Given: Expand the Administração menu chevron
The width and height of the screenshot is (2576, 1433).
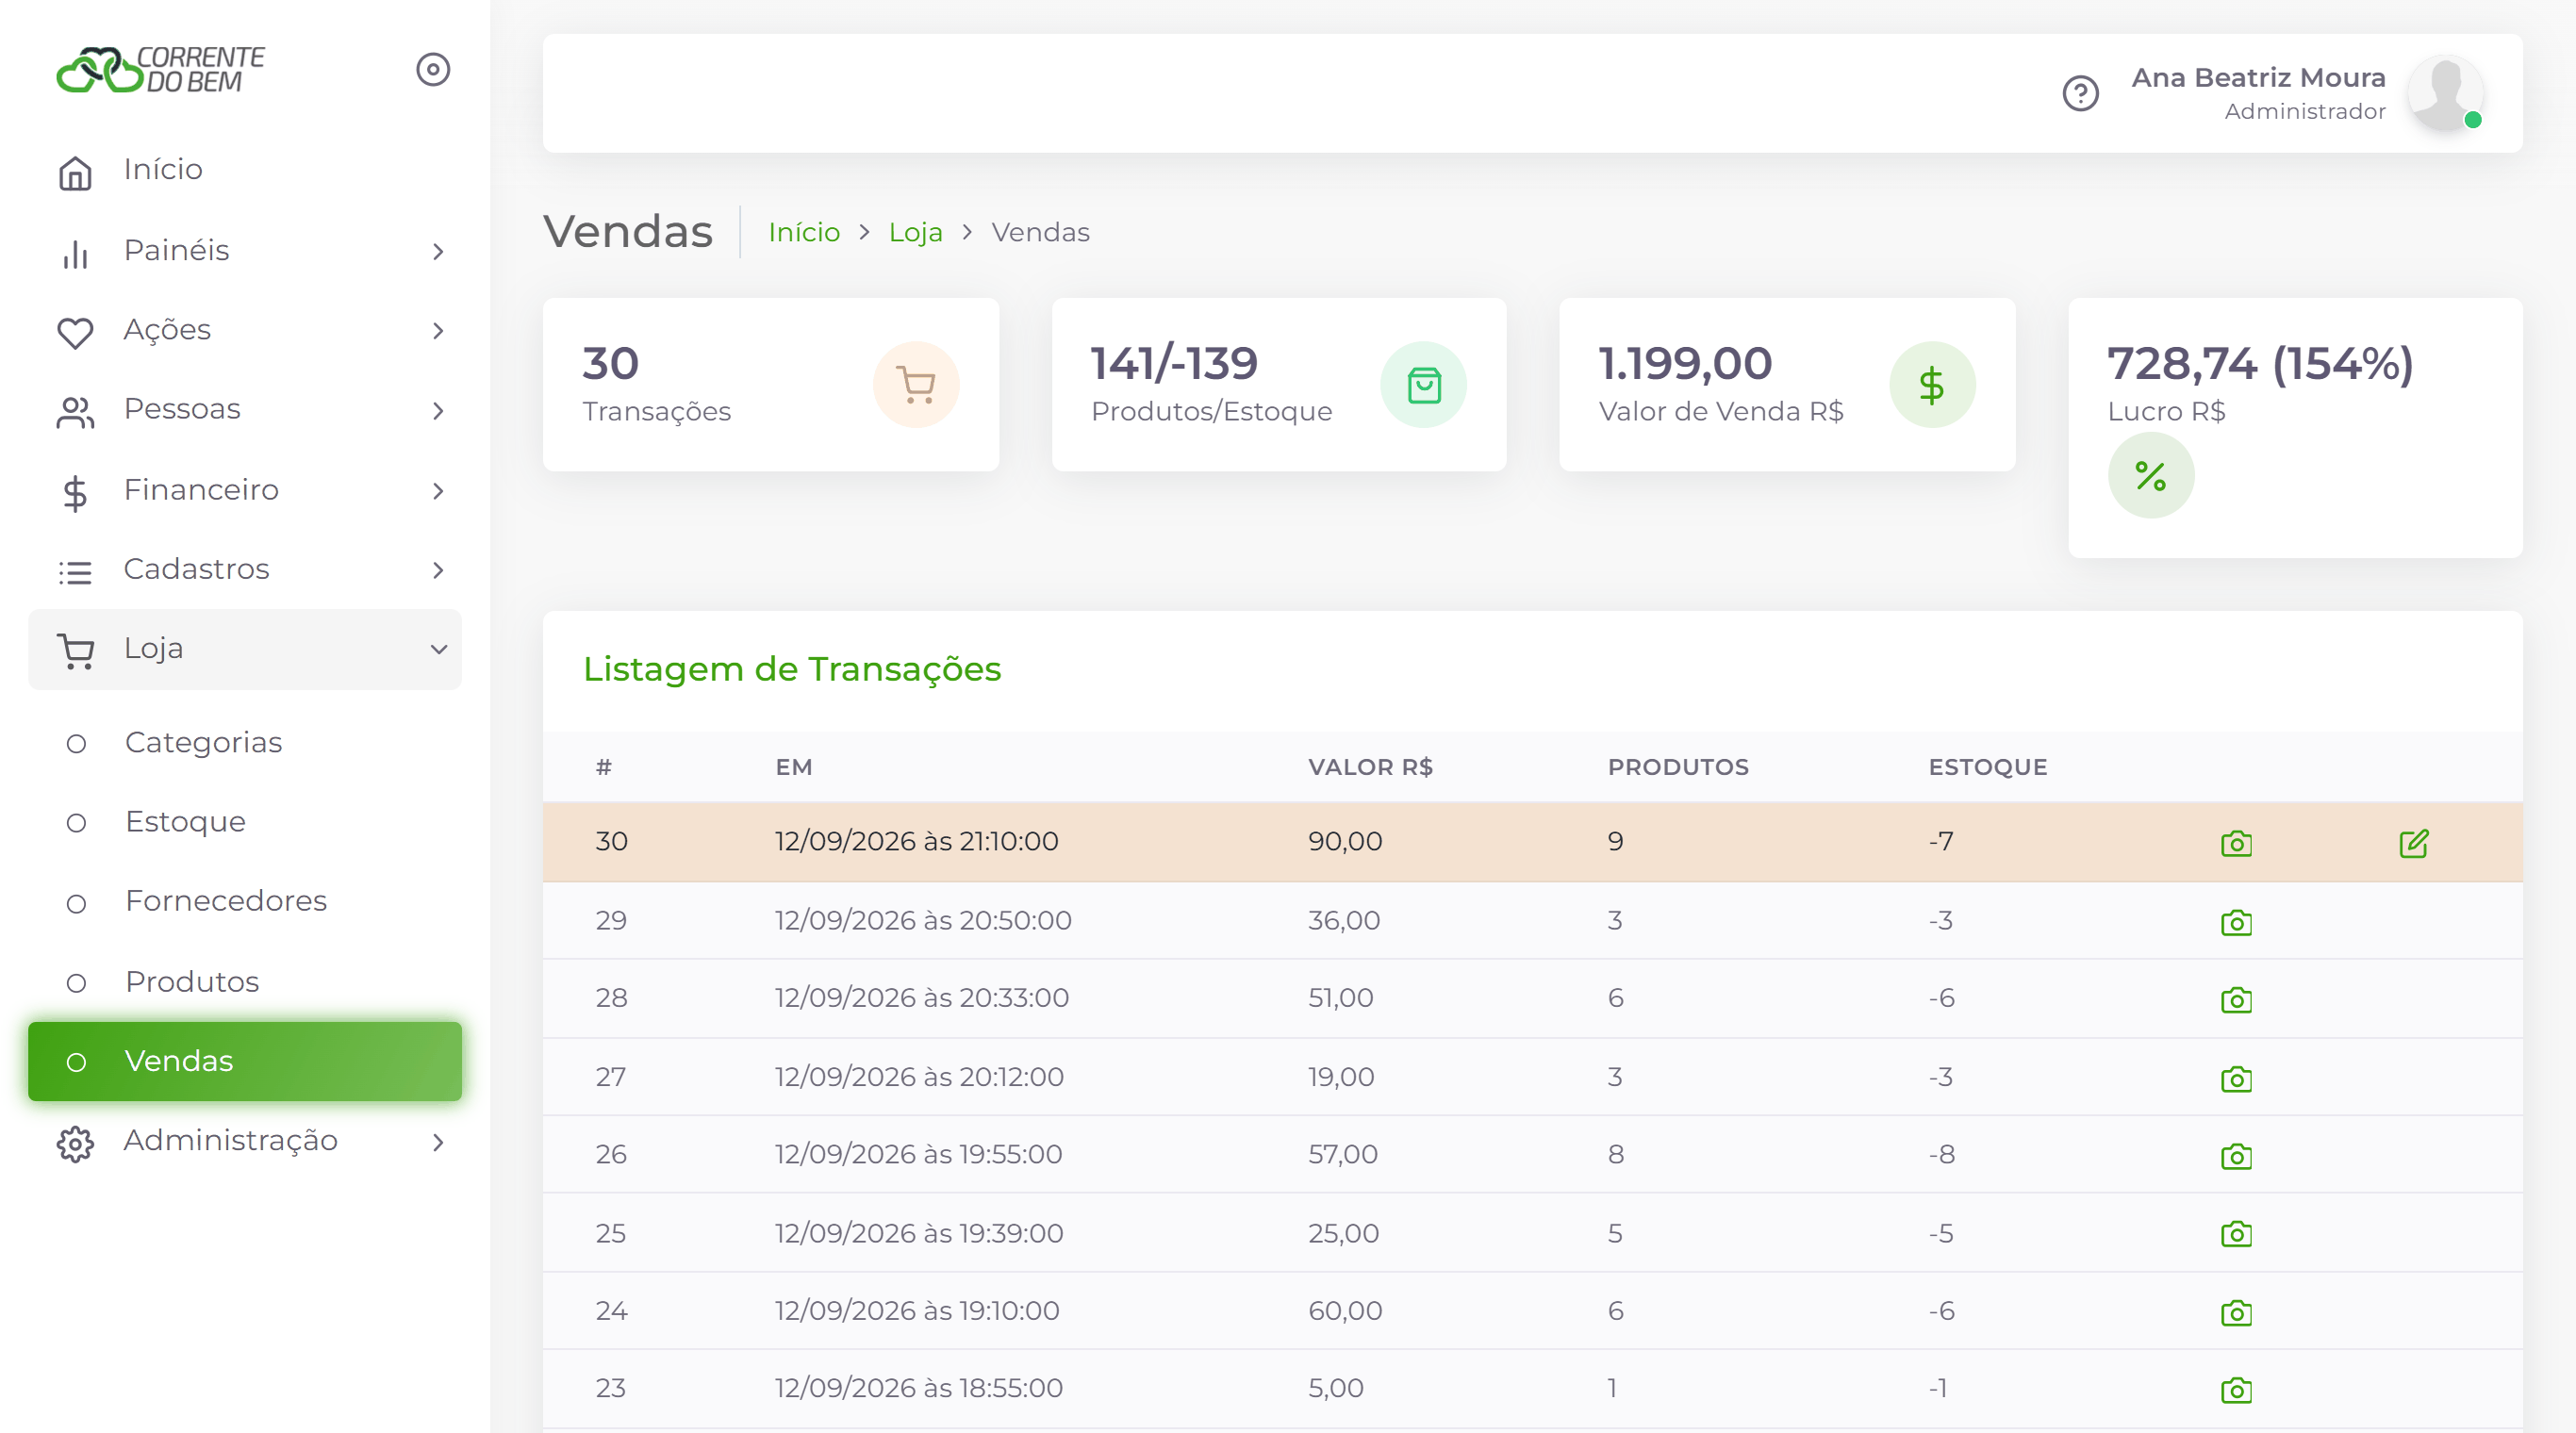Looking at the screenshot, I should point(438,1142).
